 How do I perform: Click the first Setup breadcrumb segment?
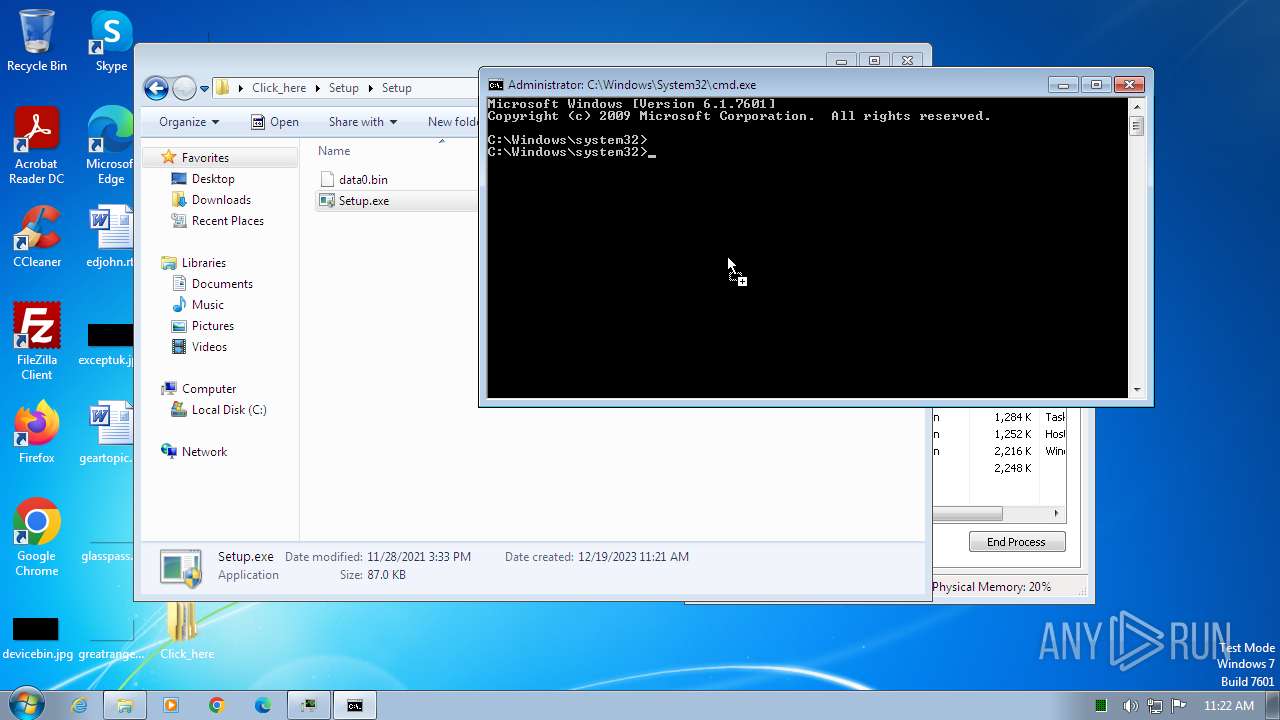coord(343,88)
